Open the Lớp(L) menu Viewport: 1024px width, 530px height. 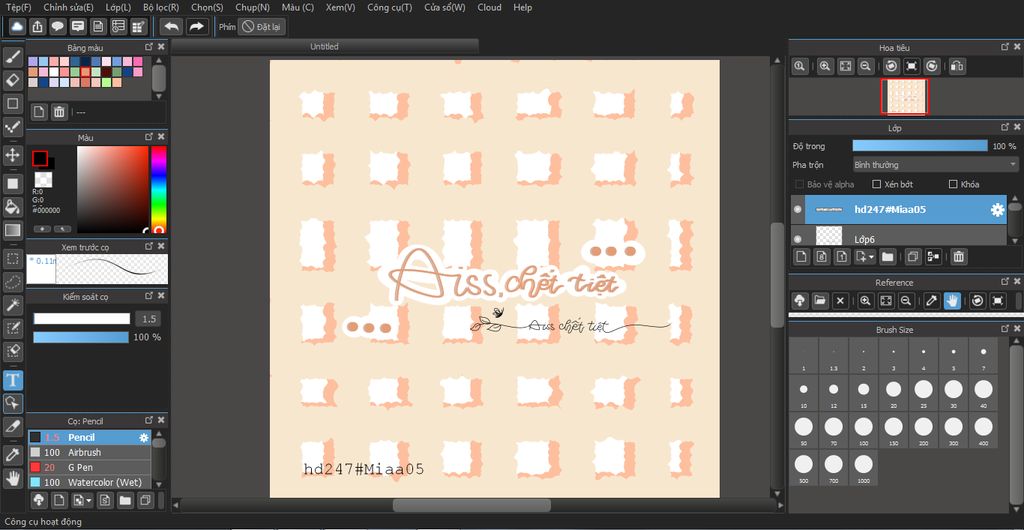point(118,7)
